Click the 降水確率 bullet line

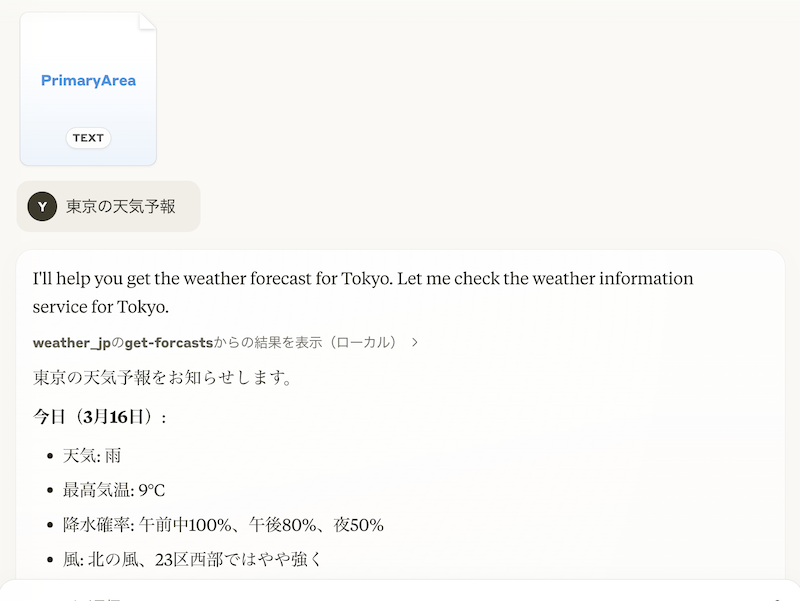[223, 525]
